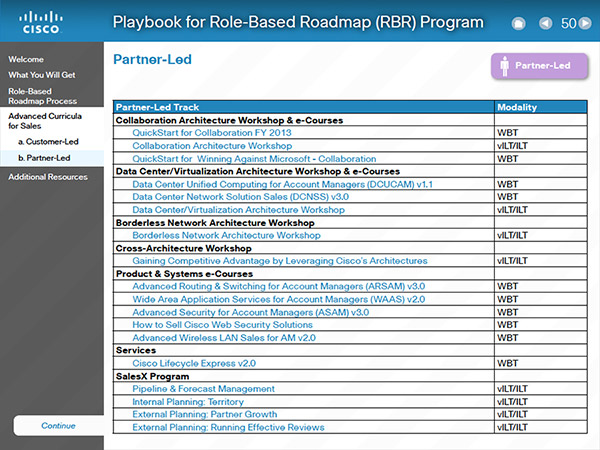Open What You Will Get section
Viewport: 600px width, 450px height.
point(42,75)
